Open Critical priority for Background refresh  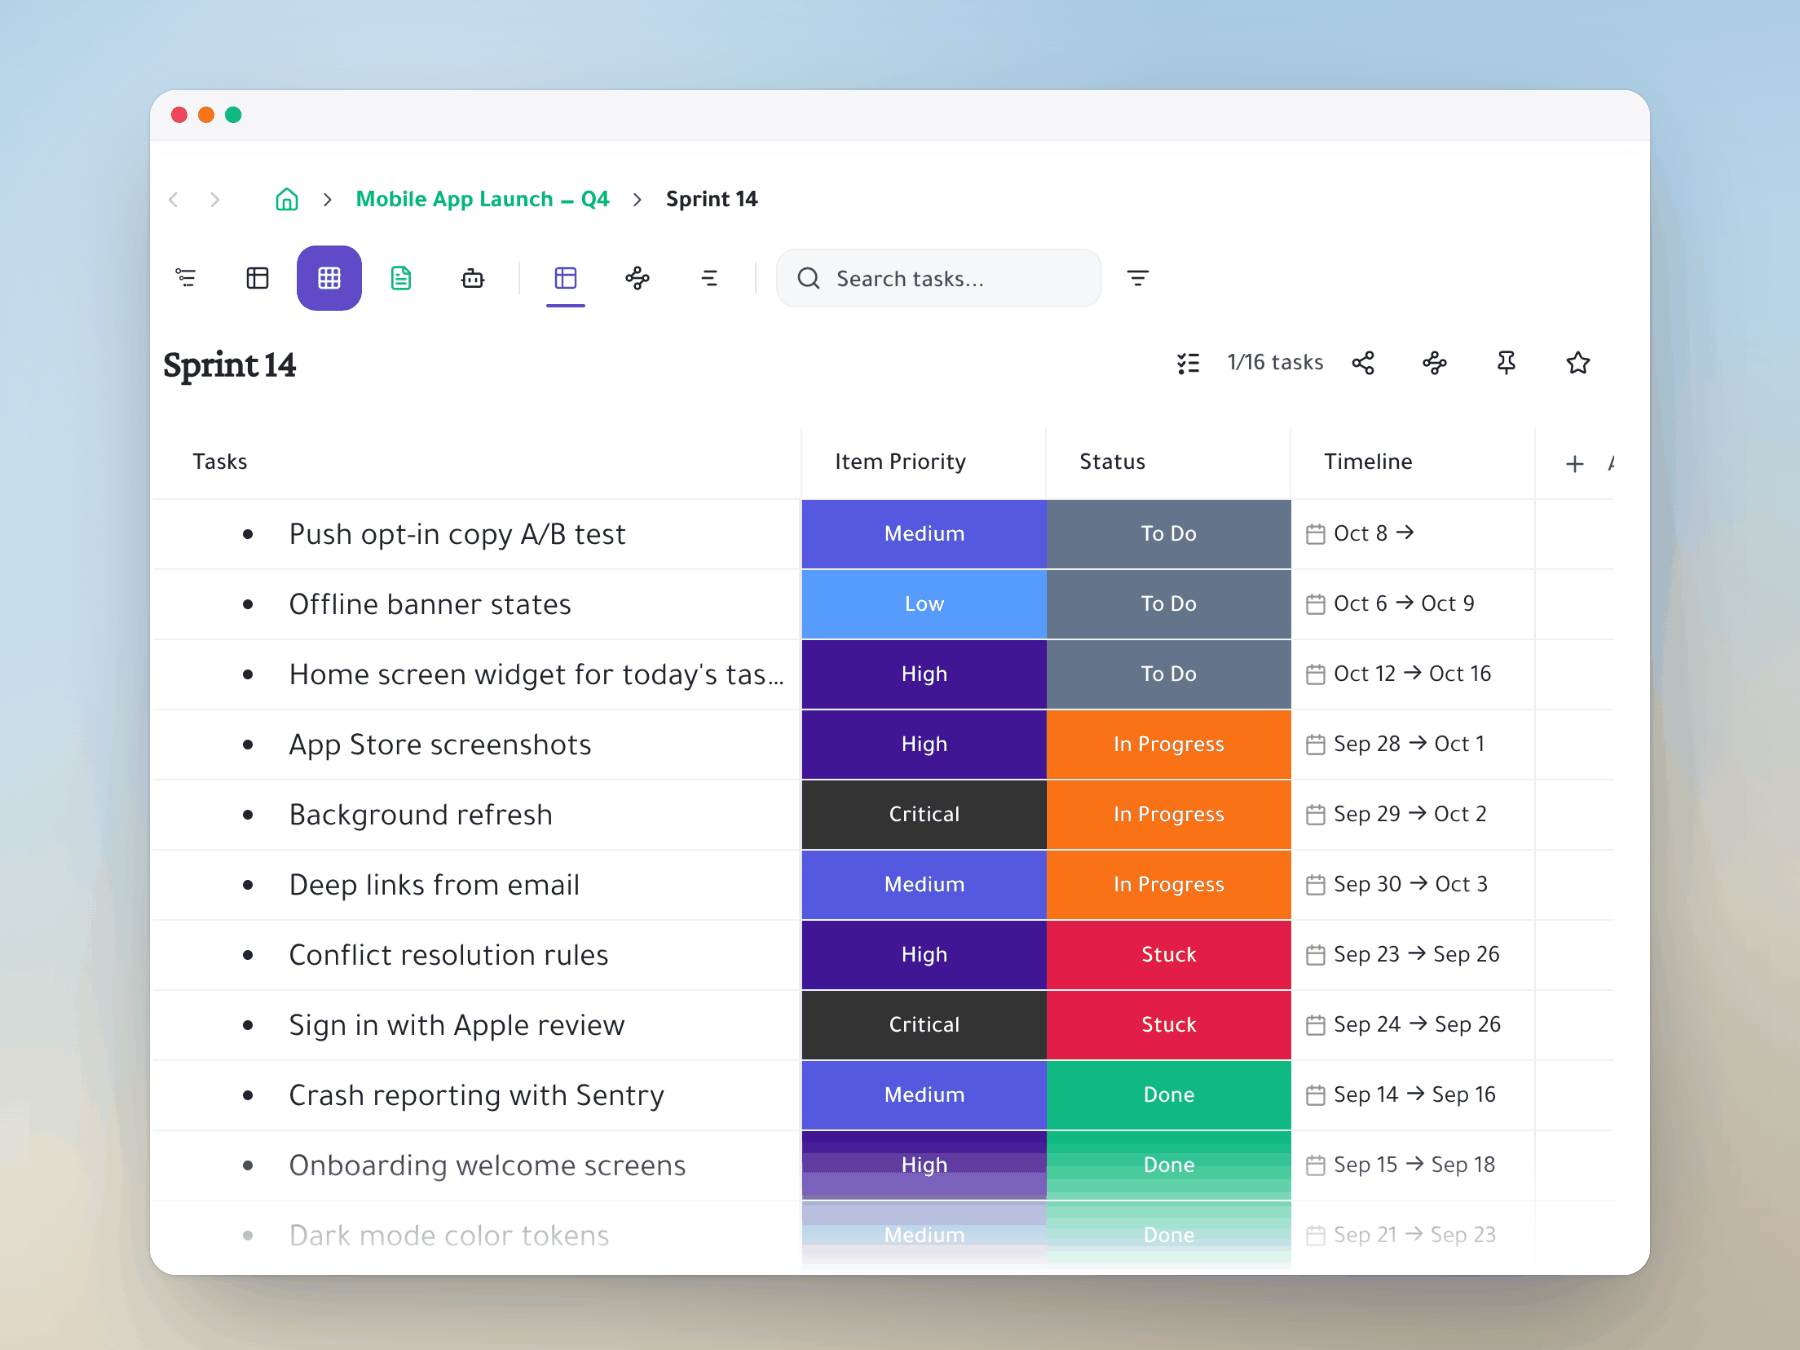click(x=924, y=815)
